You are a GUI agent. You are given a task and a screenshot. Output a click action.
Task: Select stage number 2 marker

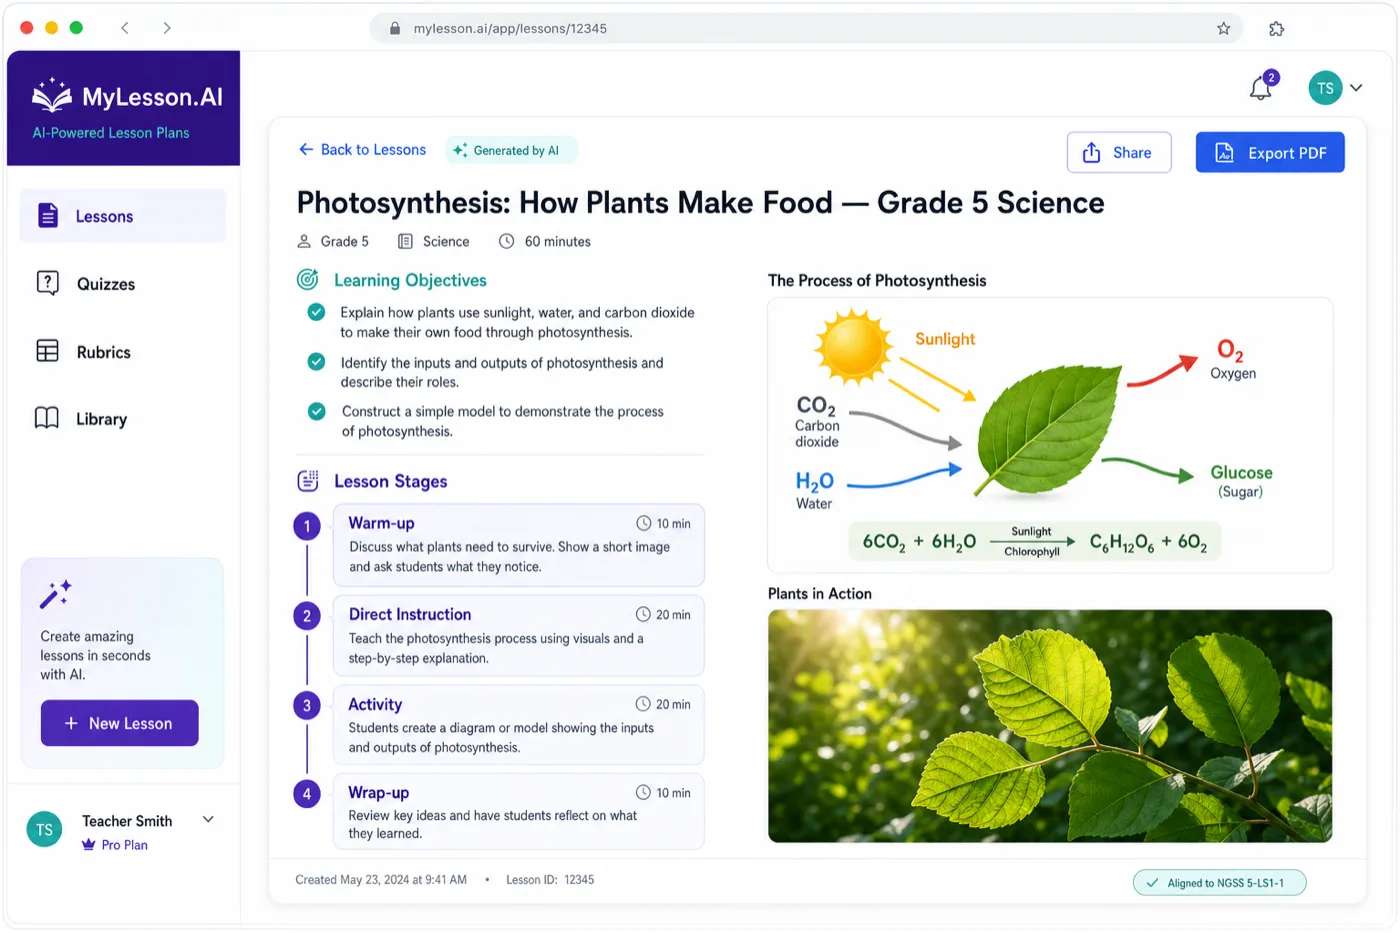point(307,616)
